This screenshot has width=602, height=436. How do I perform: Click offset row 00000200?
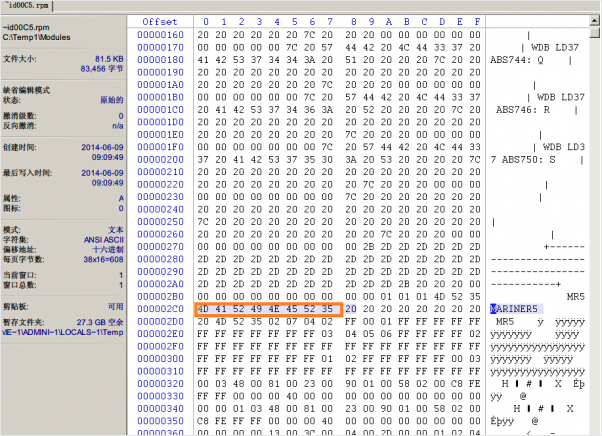(x=160, y=160)
